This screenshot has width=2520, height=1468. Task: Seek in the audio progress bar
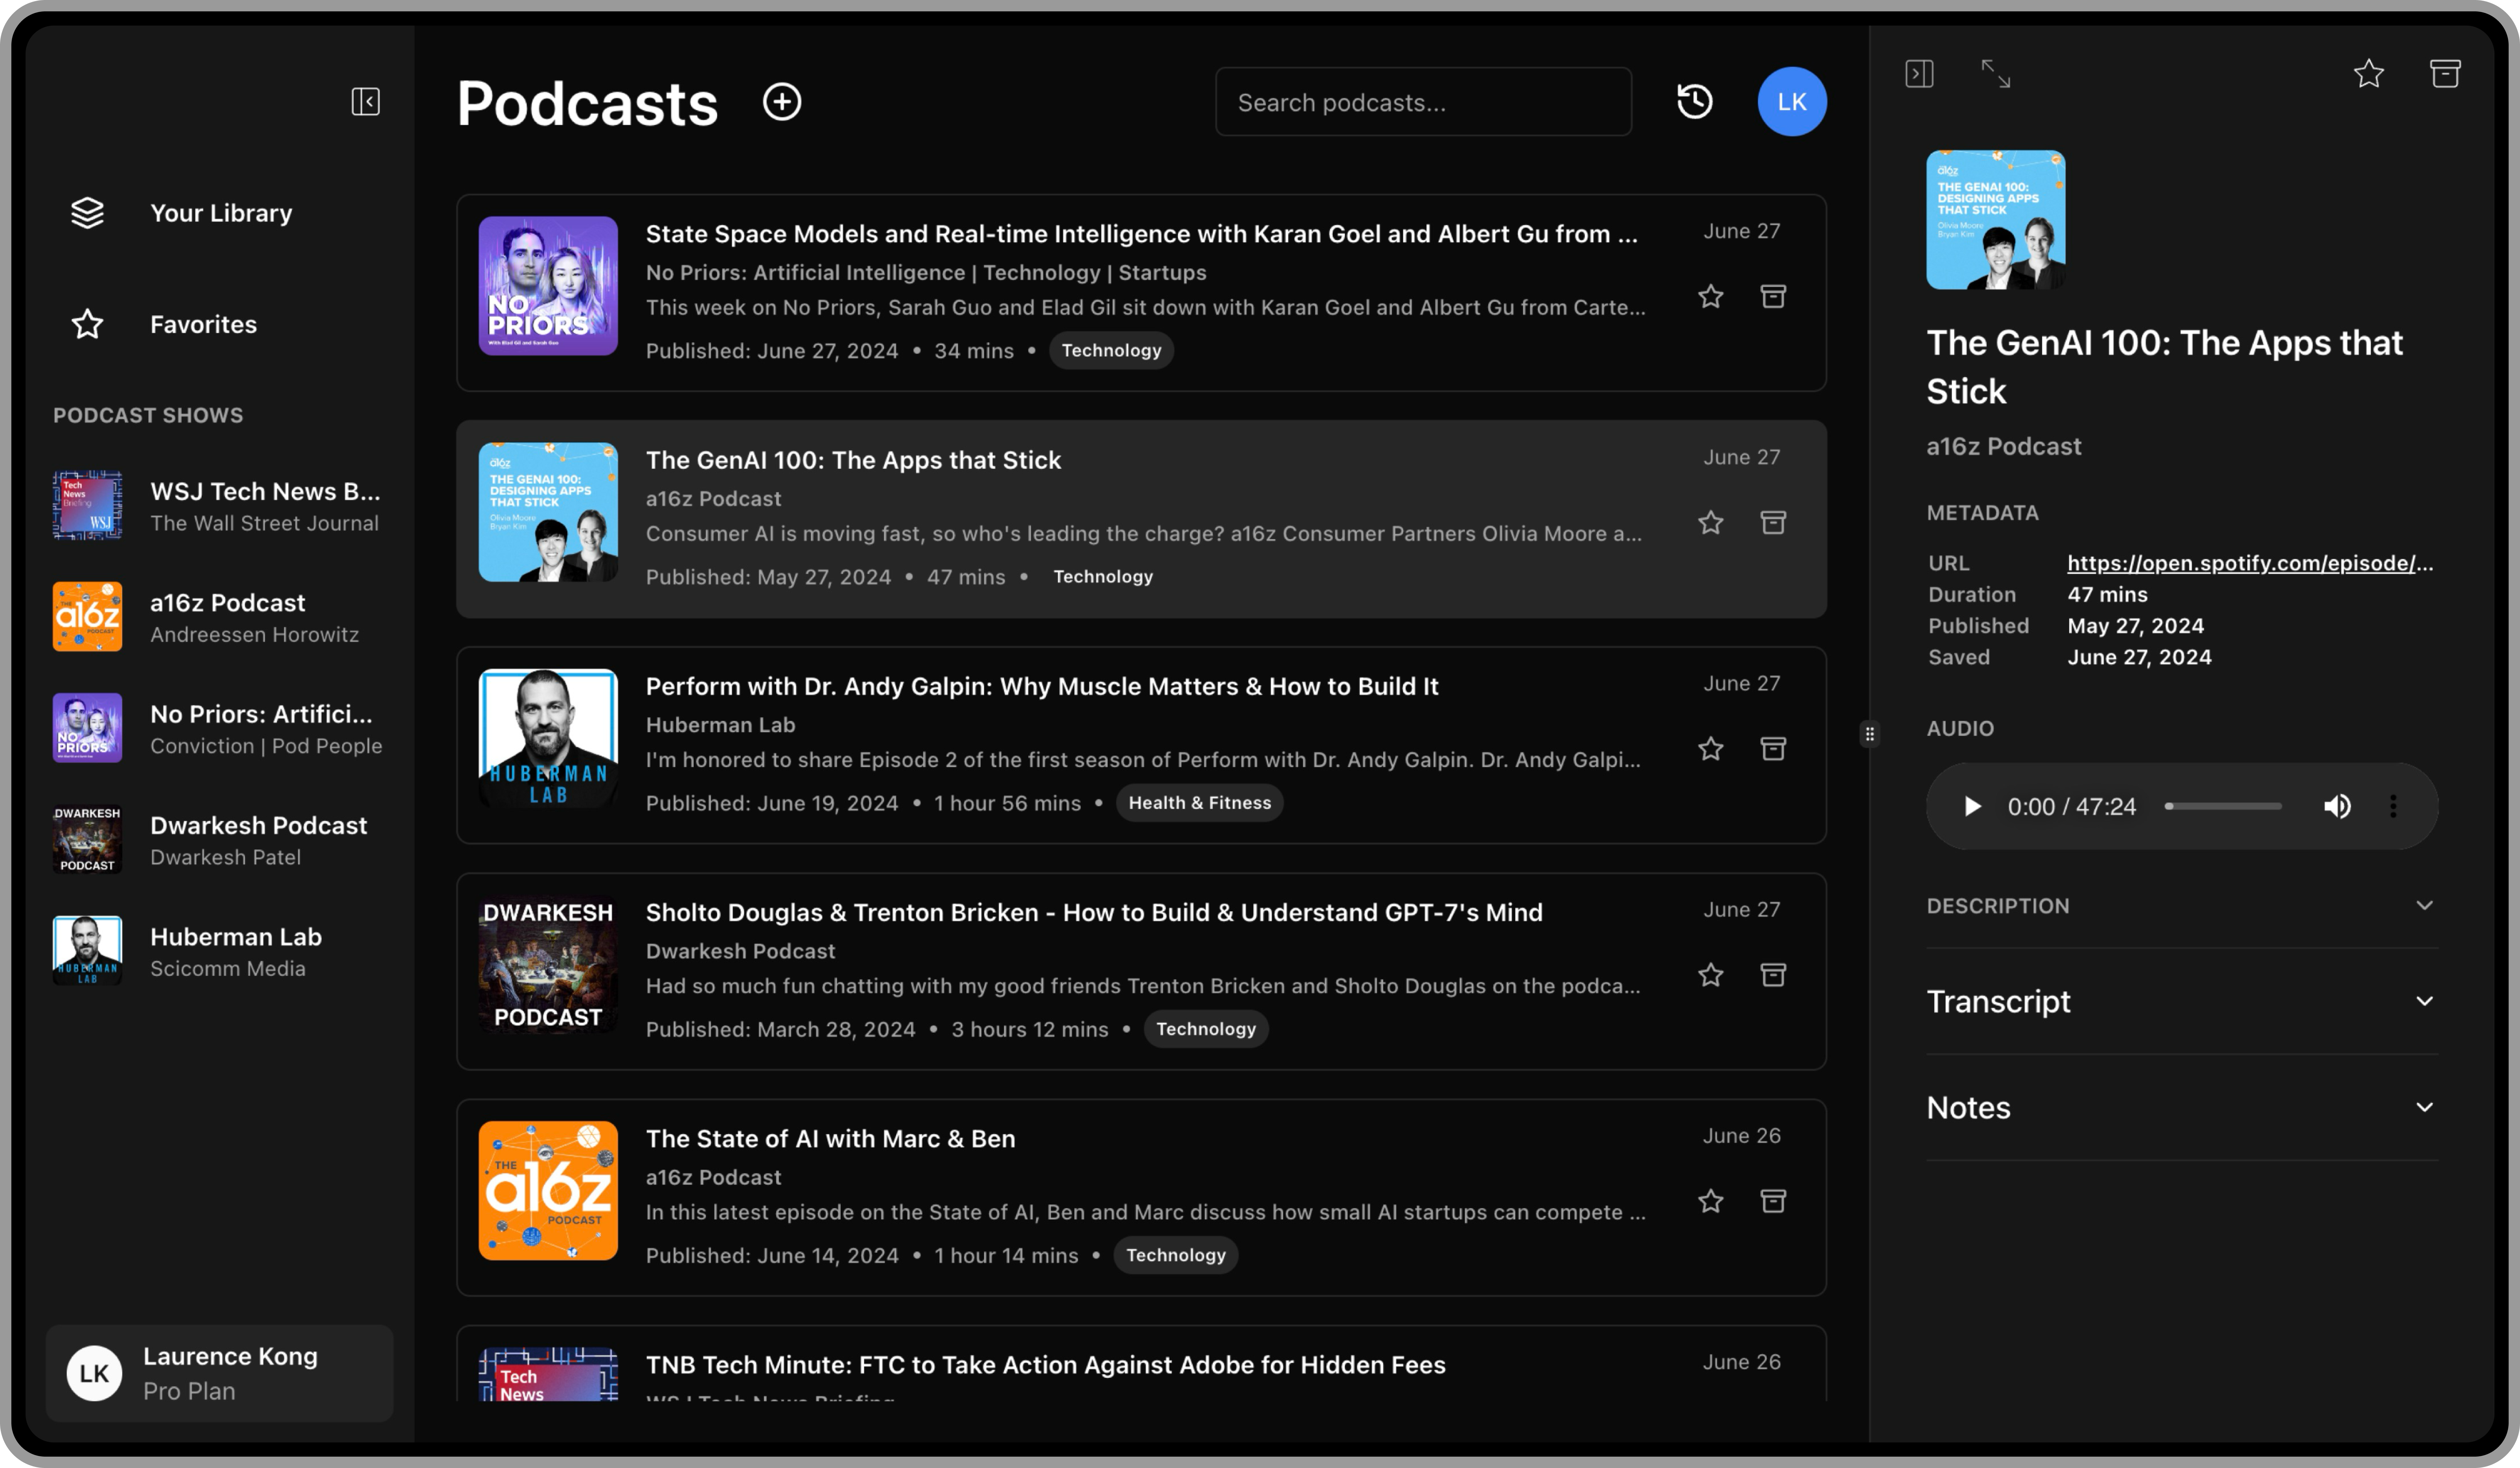2223,806
